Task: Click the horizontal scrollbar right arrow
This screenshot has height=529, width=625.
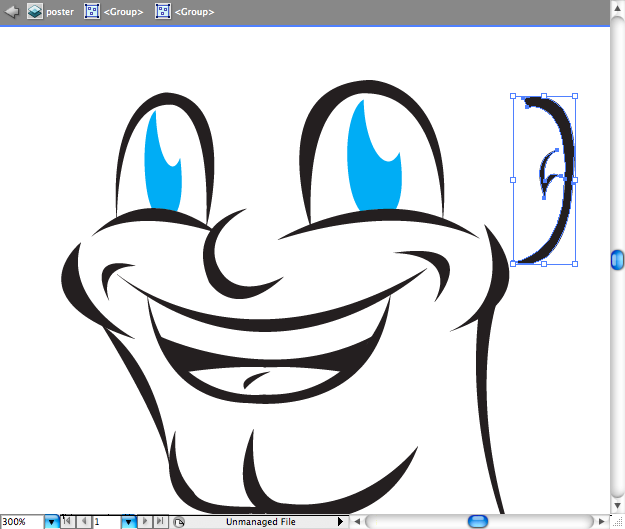Action: point(602,521)
